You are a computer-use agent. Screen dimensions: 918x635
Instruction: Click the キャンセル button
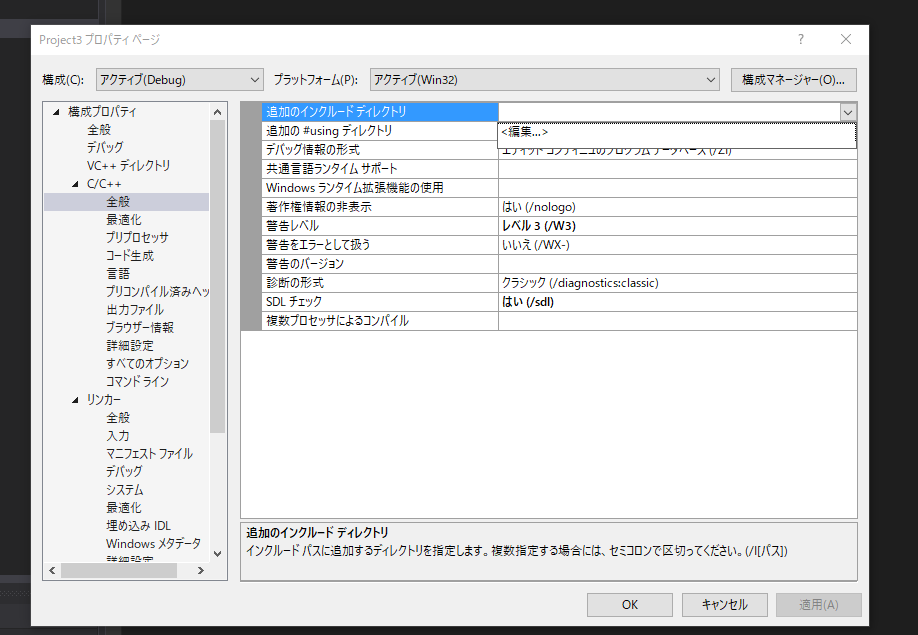coord(724,604)
